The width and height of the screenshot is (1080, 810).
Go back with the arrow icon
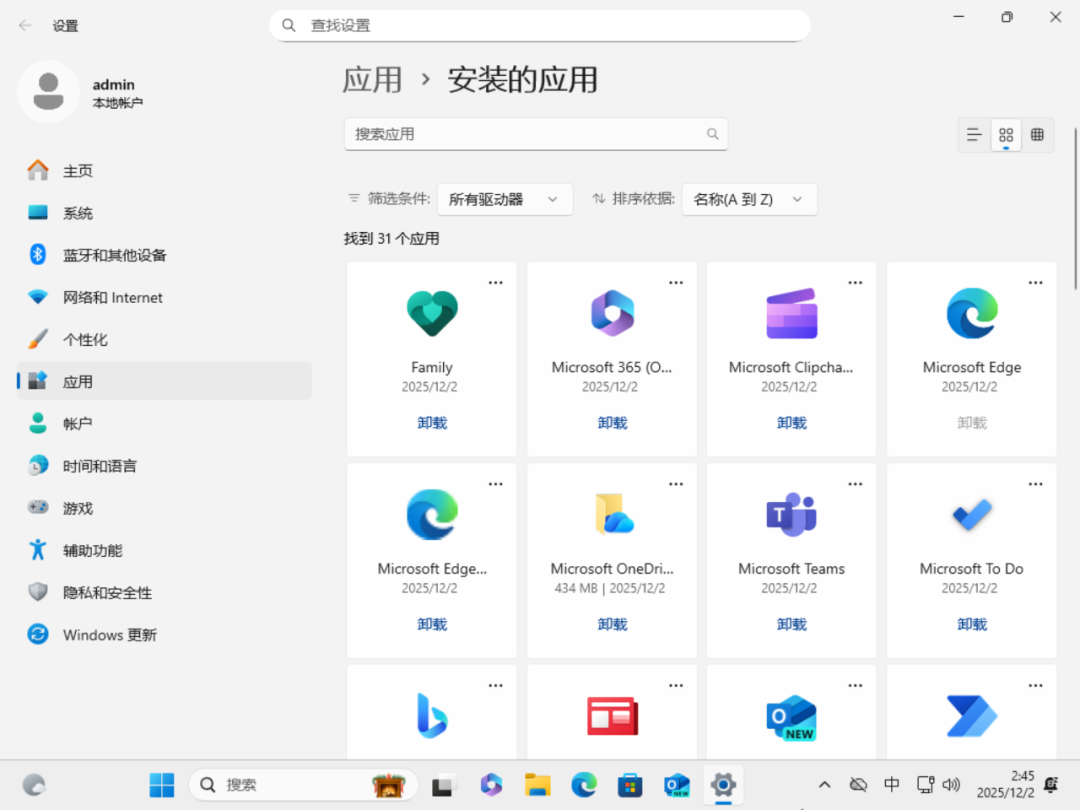(x=25, y=25)
